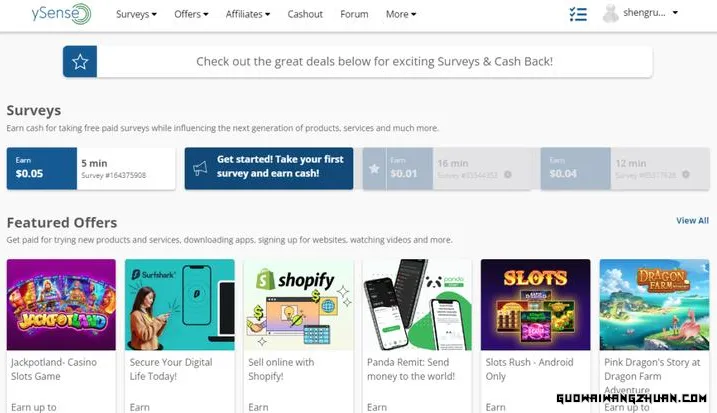Click the gear icon on 12 min survey

[685, 174]
